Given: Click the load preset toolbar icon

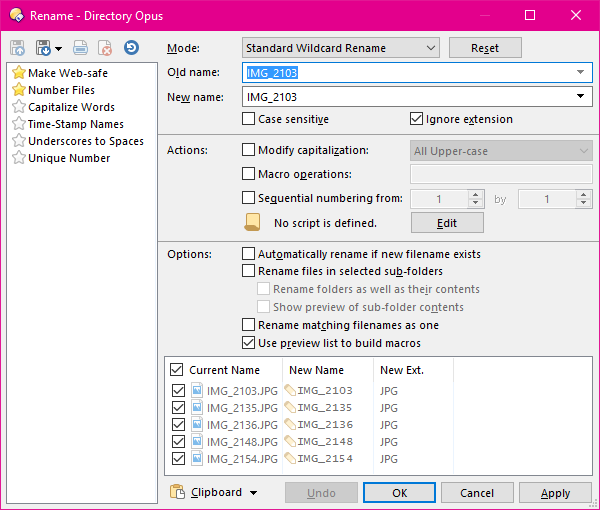Looking at the screenshot, I should click(18, 48).
